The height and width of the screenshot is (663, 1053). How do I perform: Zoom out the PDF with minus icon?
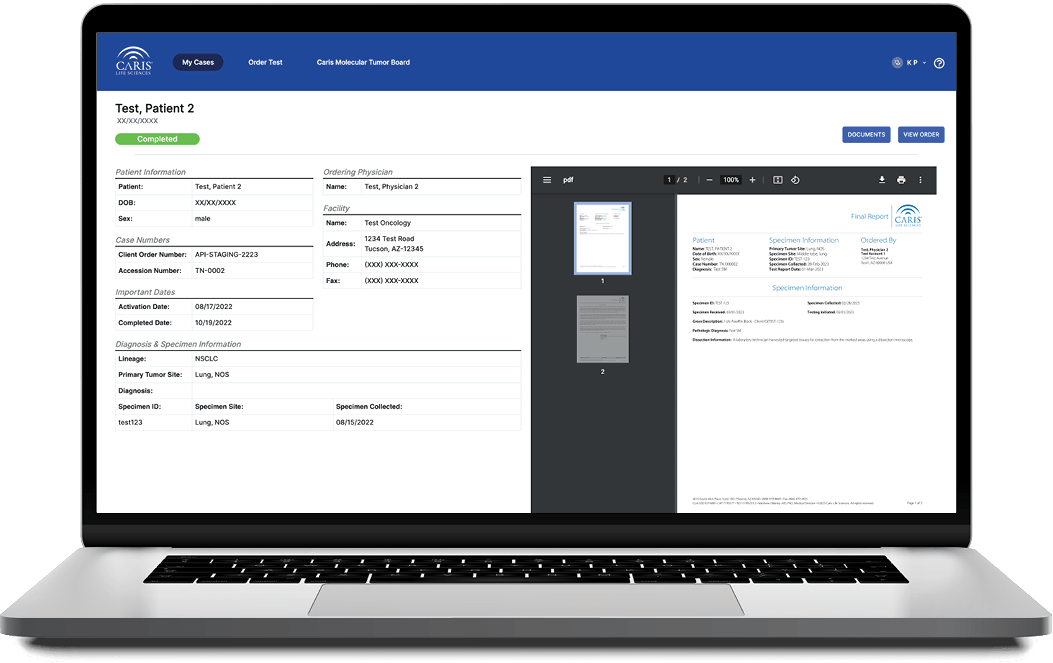pos(709,180)
